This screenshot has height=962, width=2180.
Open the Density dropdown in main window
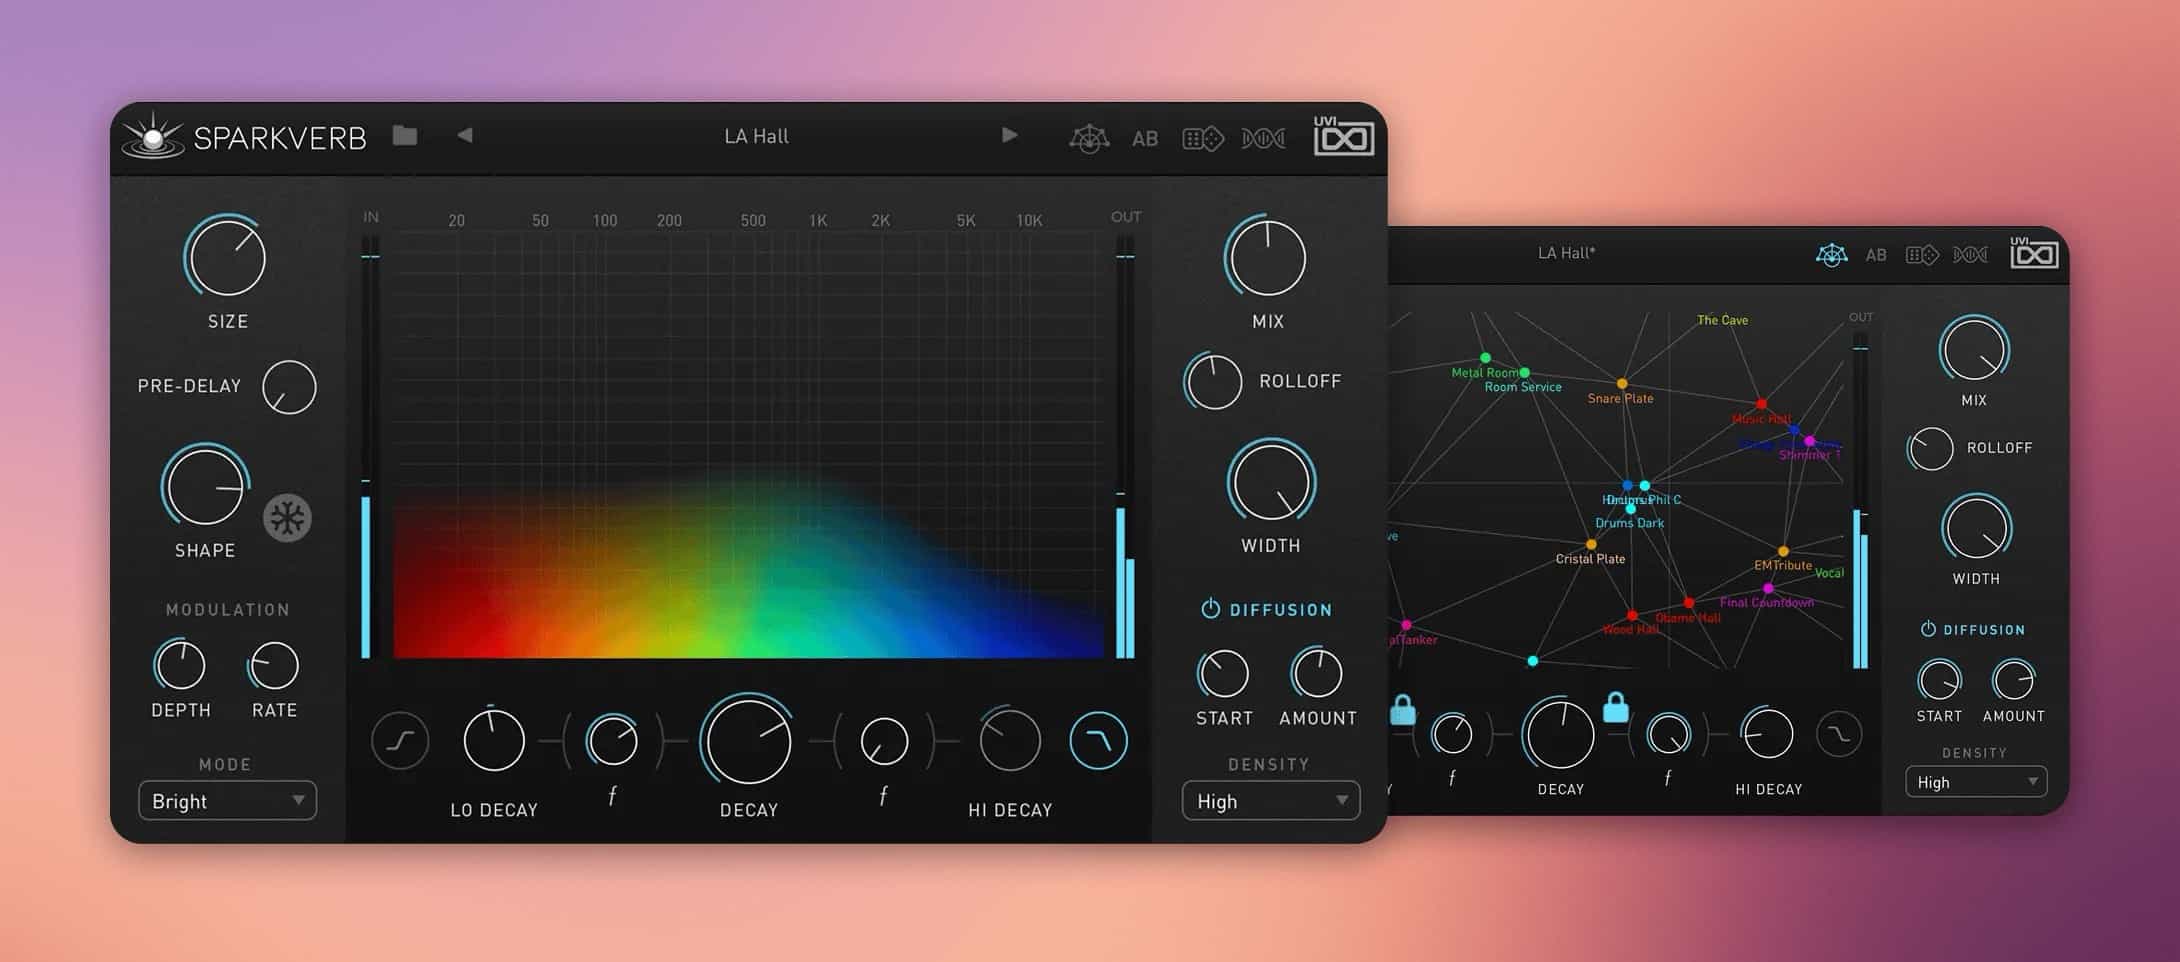(1270, 801)
